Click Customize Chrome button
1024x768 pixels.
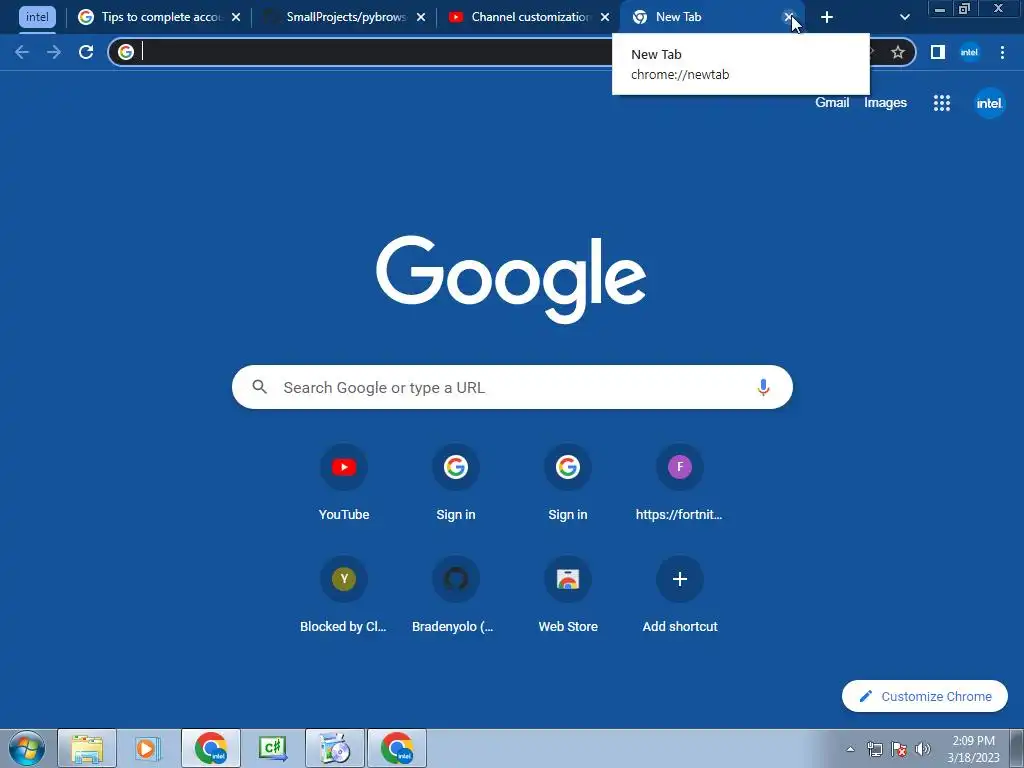(925, 696)
